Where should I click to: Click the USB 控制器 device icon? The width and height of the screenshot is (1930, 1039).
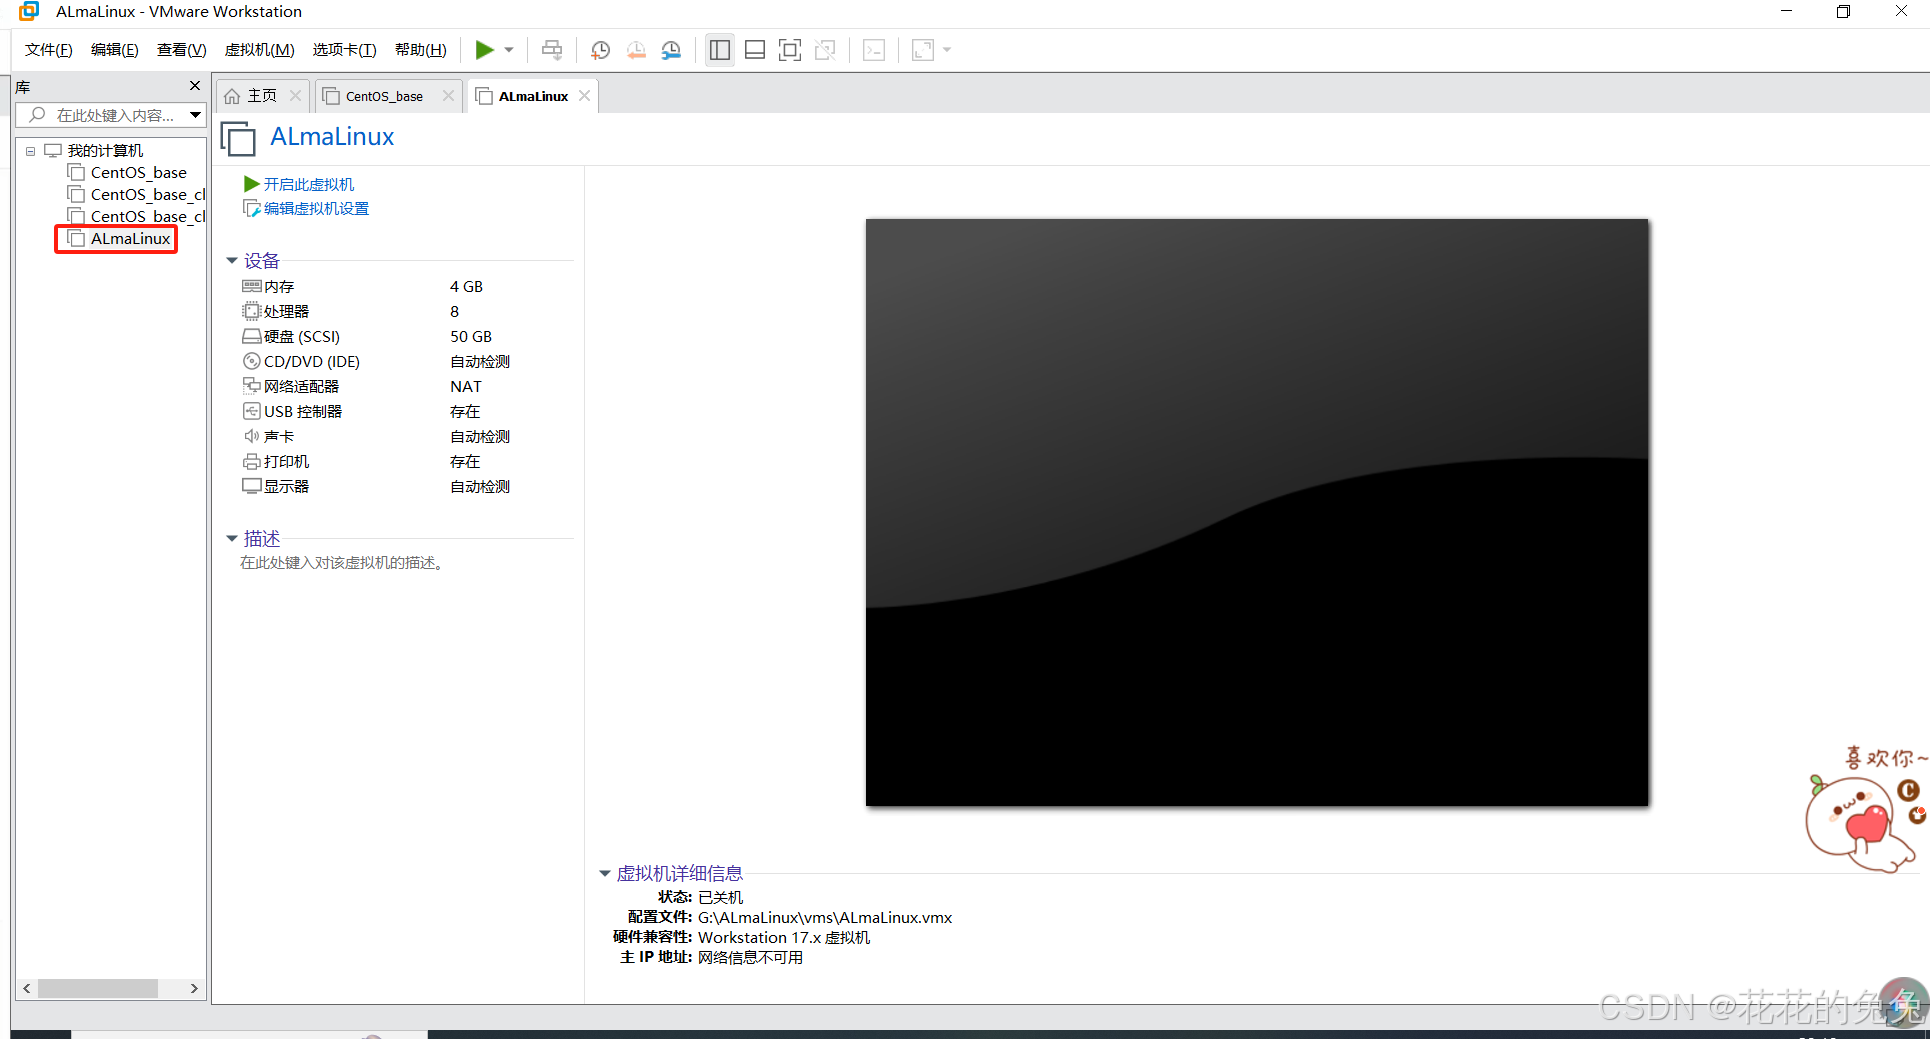point(252,411)
